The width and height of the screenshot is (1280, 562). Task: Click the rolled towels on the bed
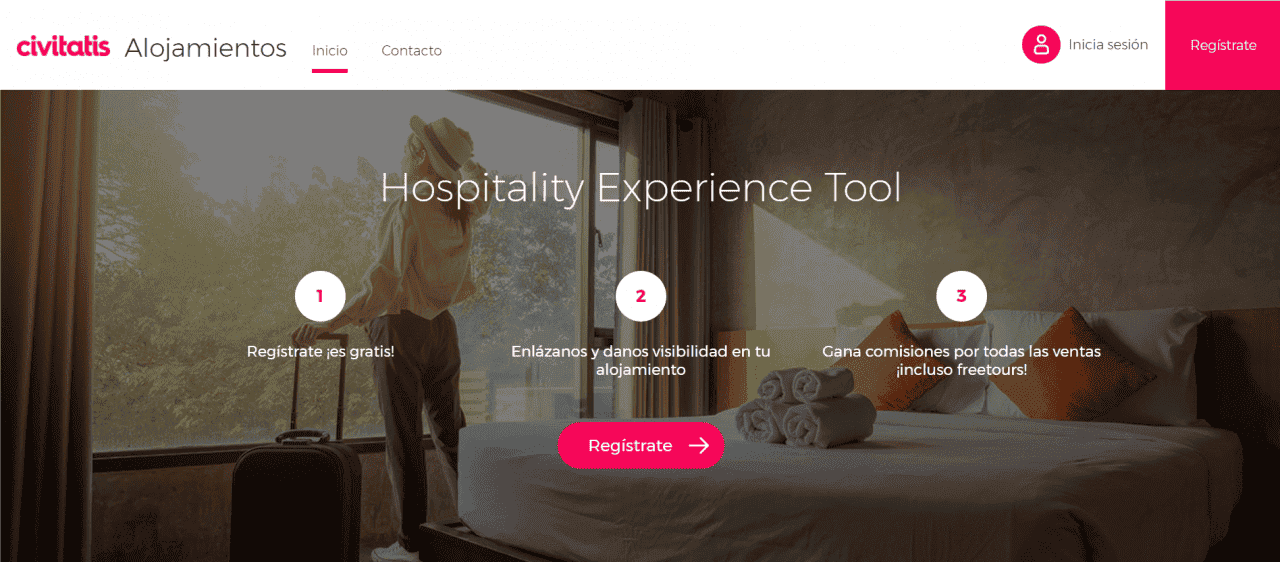tap(803, 406)
